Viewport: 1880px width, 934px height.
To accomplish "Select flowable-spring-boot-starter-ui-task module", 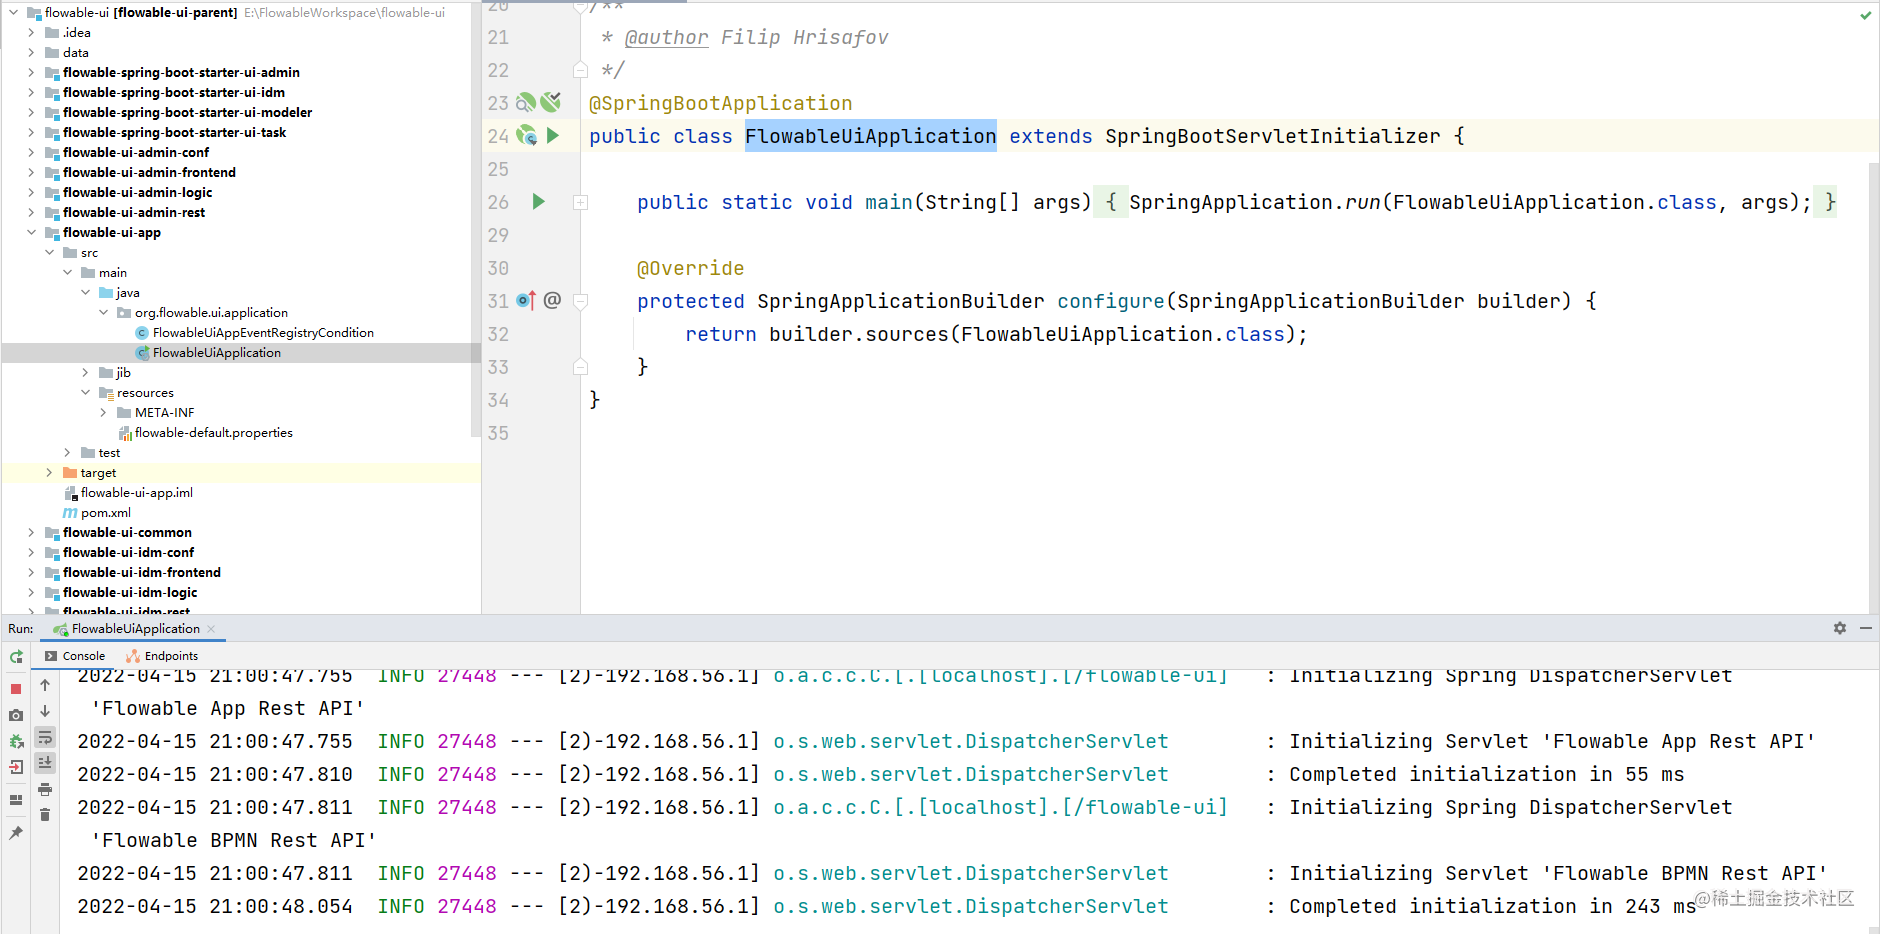I will coord(174,133).
